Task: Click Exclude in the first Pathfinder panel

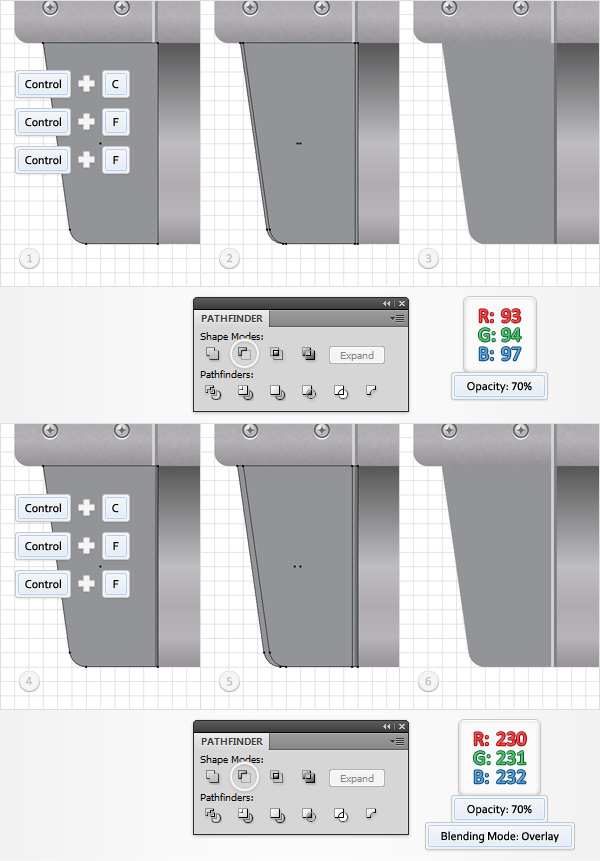Action: (x=309, y=354)
